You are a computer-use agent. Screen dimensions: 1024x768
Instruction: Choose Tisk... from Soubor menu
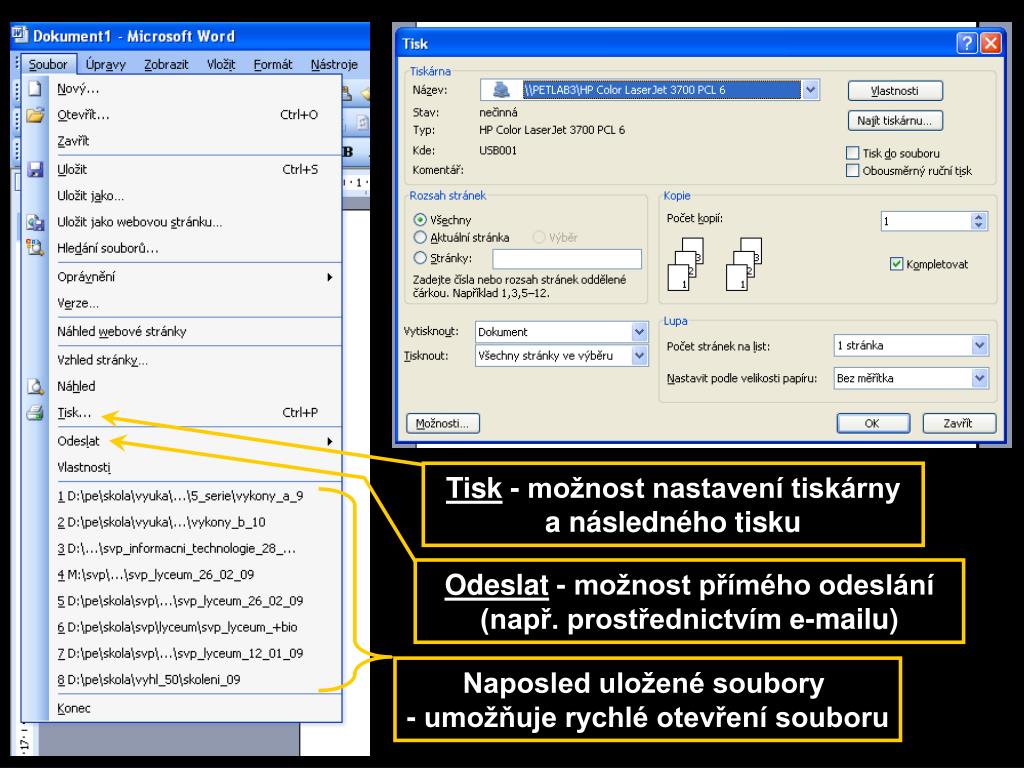tap(183, 413)
